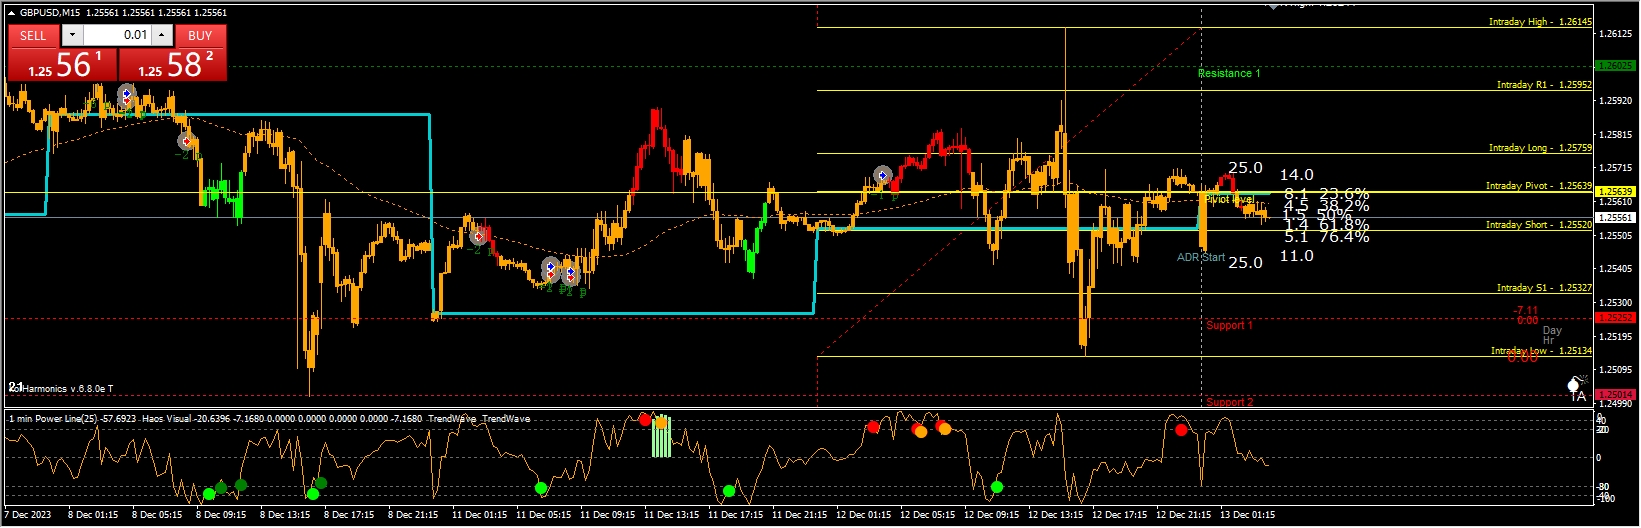Image resolution: width=1641 pixels, height=528 pixels.
Task: Increase lot size with up arrow
Action: 161,35
